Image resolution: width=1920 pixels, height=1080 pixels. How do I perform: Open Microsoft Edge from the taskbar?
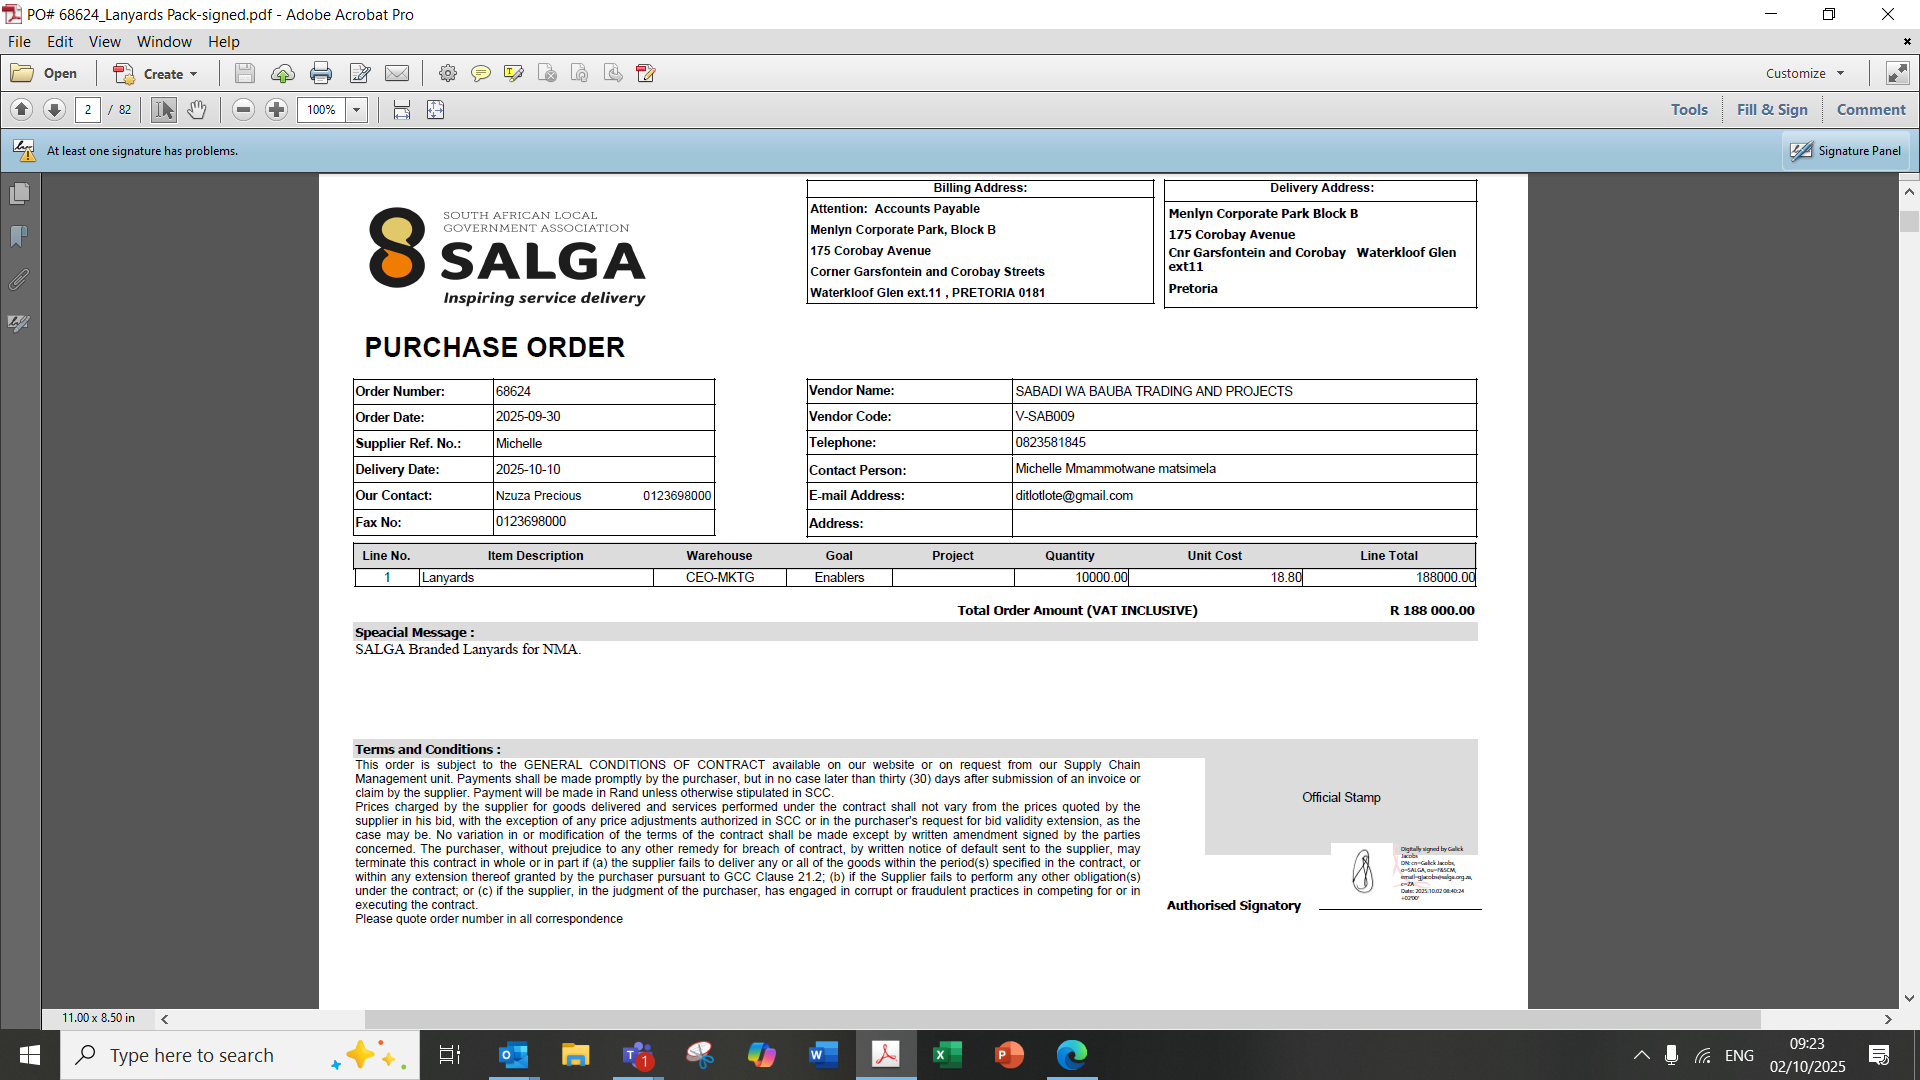(1072, 1055)
